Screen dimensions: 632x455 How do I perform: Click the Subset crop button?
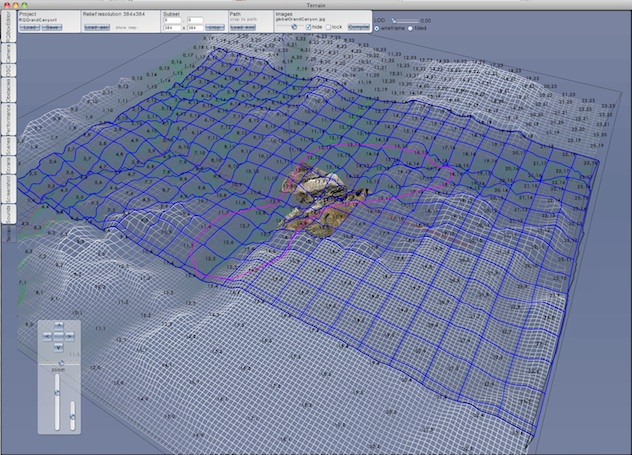coord(215,27)
